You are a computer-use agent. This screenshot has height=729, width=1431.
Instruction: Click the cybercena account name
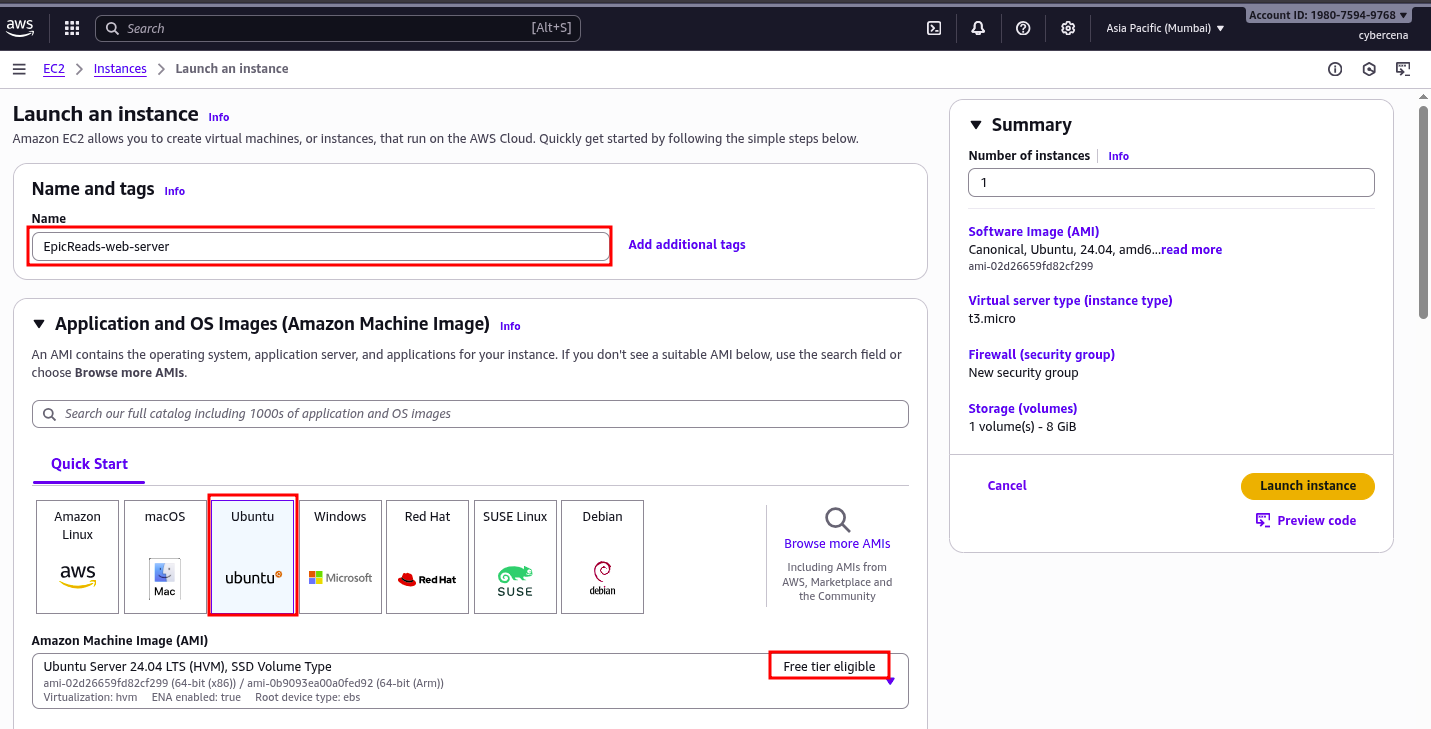[1383, 35]
